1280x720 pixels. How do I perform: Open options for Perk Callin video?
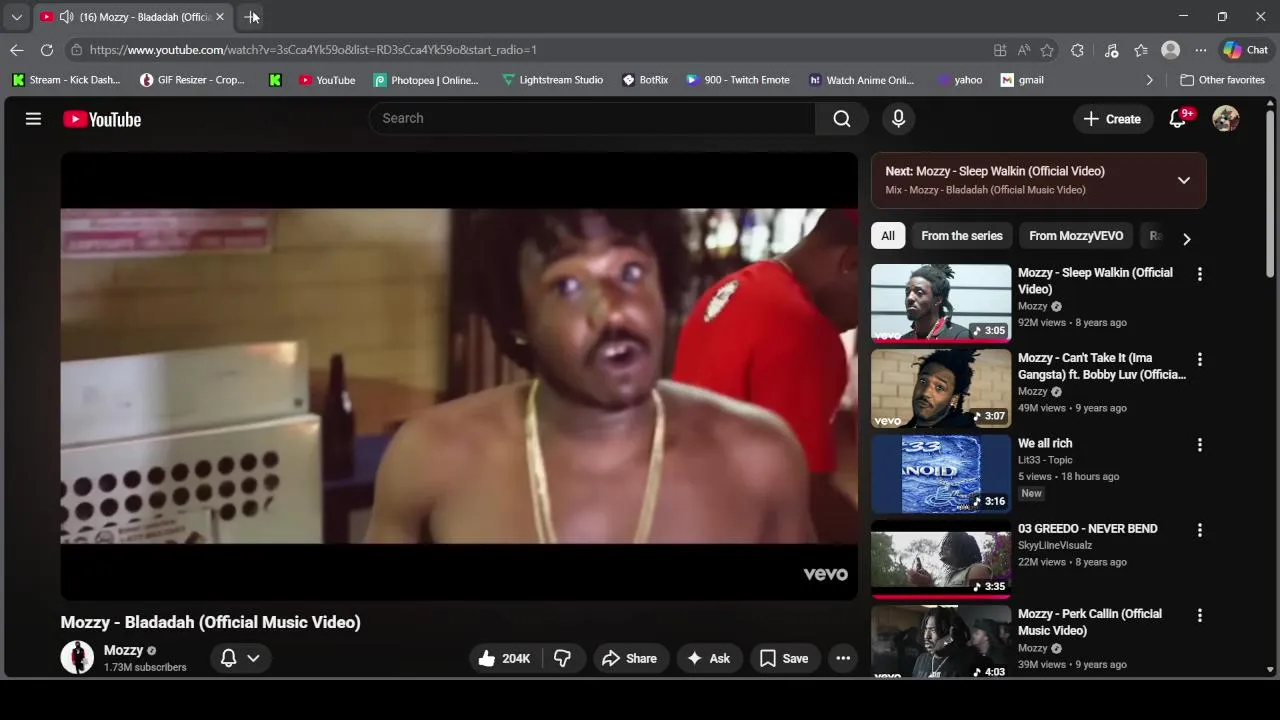click(x=1200, y=616)
